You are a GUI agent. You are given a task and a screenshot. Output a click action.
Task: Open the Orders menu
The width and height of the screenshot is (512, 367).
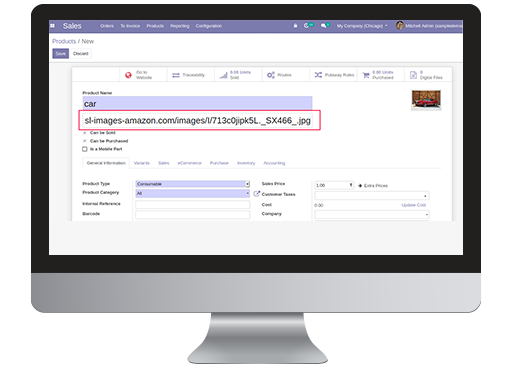107,26
